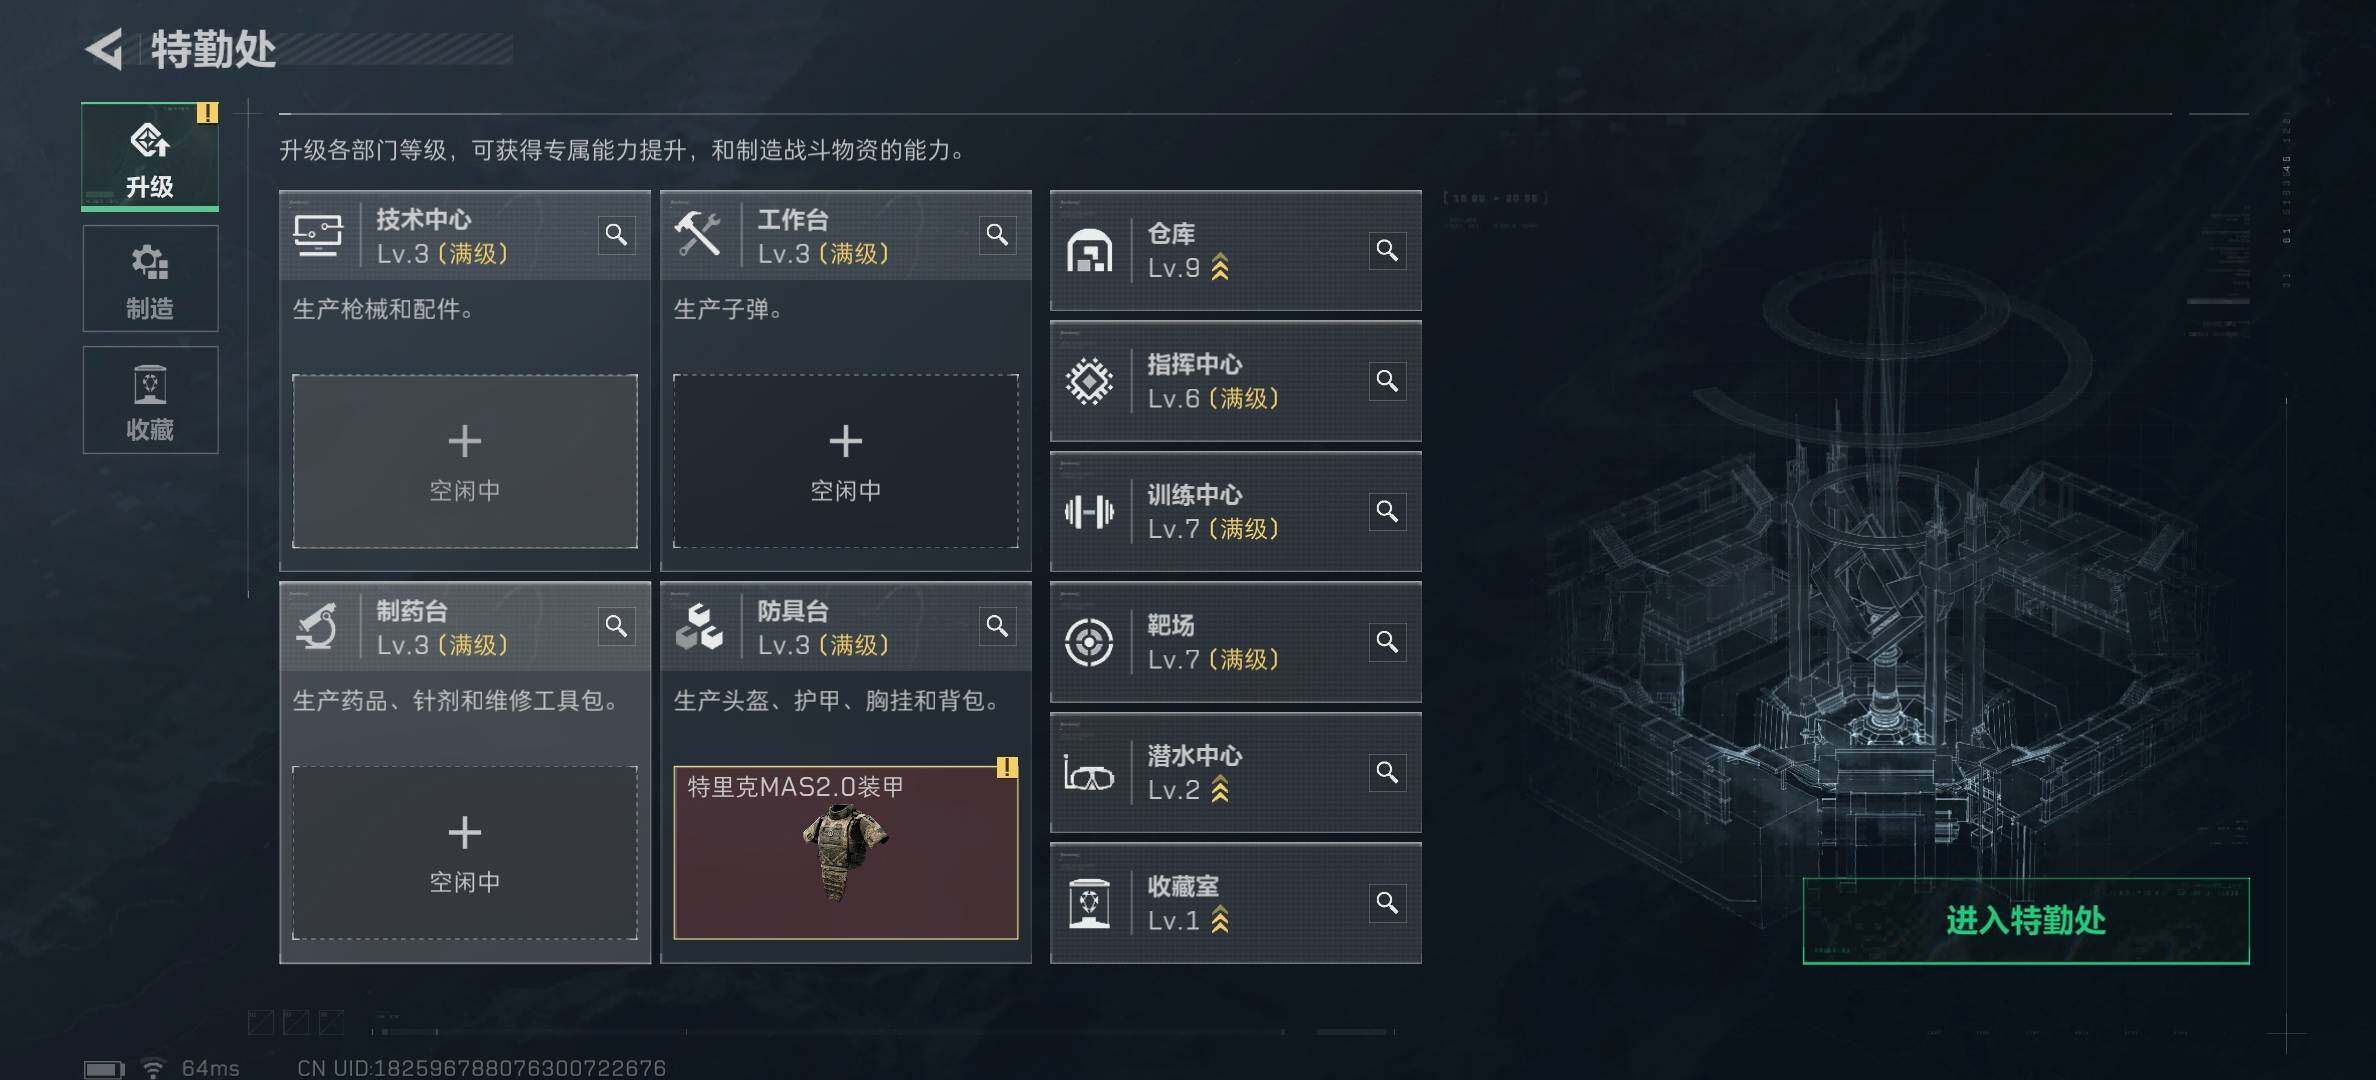
Task: Collect the 特里克MAS2.0装甲 armor item
Action: (x=846, y=853)
